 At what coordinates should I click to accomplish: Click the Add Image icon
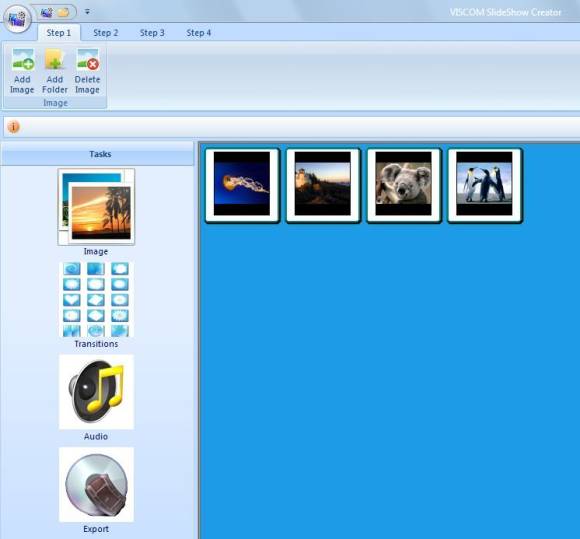tap(23, 60)
